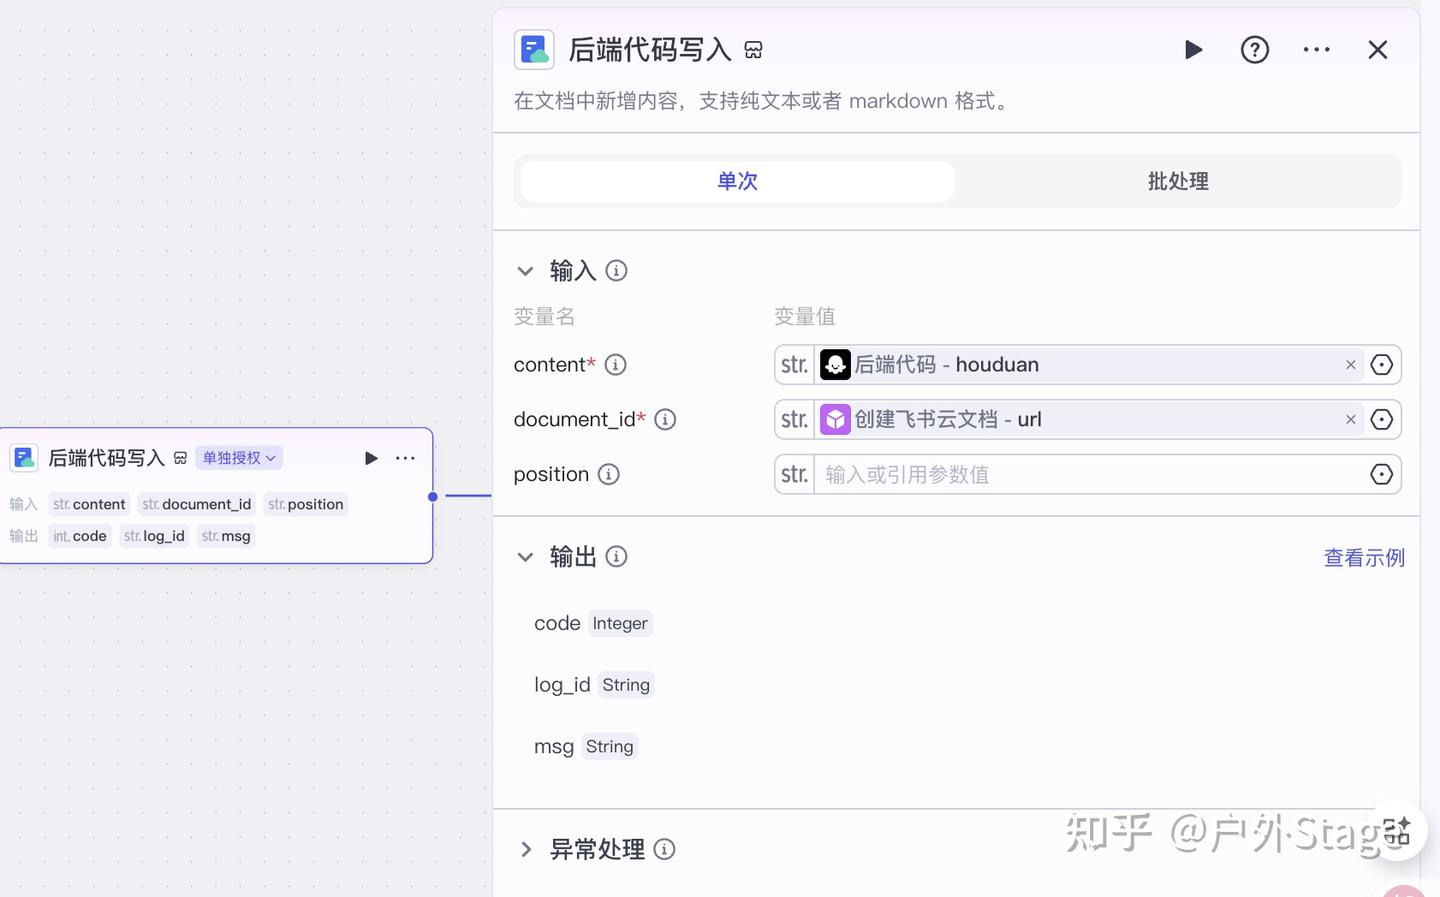The width and height of the screenshot is (1440, 897).
Task: Click plugin icon on the canvas node
Action: pyautogui.click(x=24, y=458)
